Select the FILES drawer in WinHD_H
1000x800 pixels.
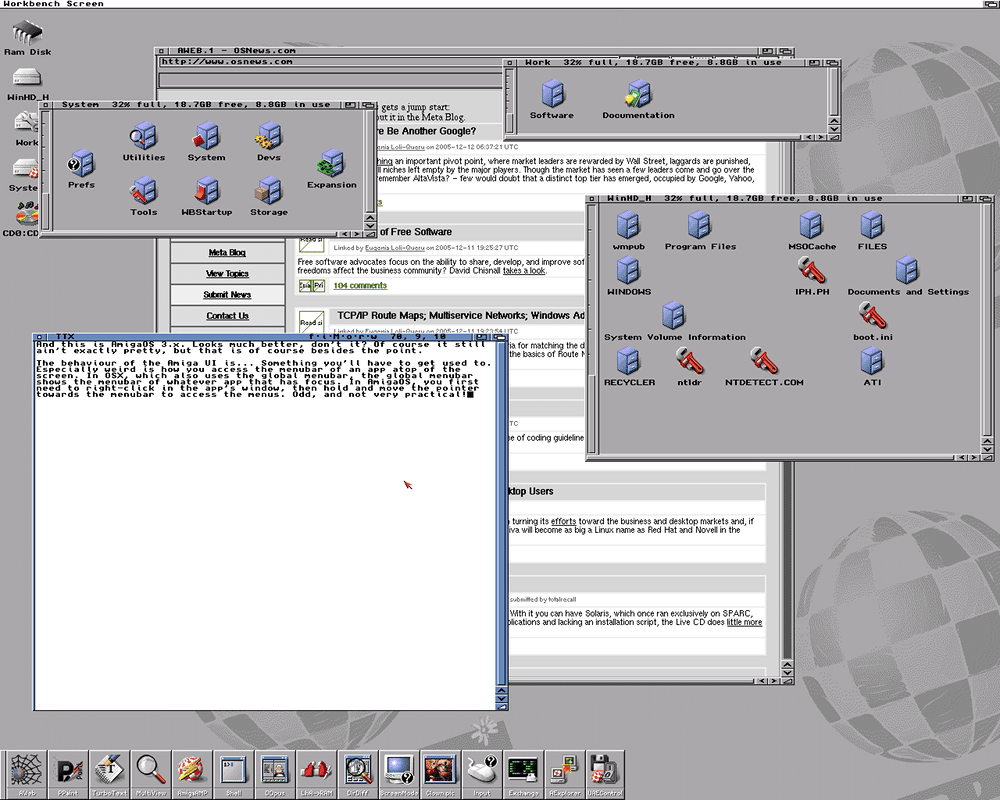[x=872, y=231]
